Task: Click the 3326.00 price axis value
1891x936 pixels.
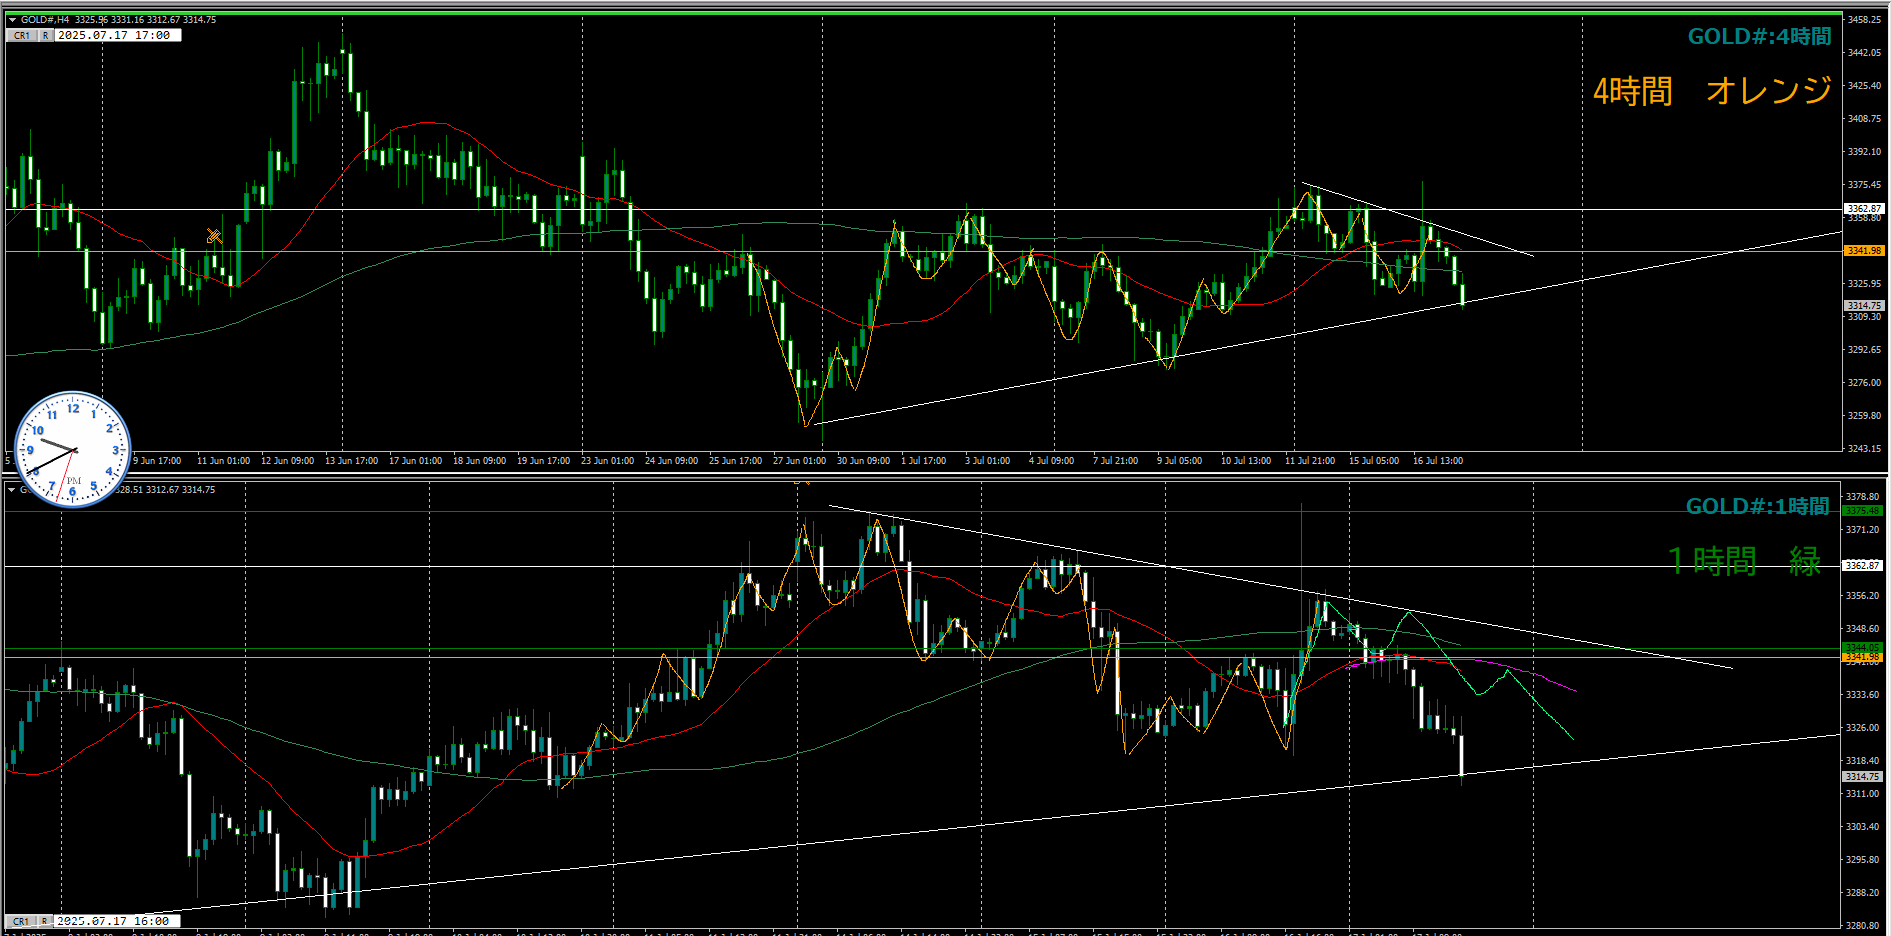Action: tap(1862, 728)
